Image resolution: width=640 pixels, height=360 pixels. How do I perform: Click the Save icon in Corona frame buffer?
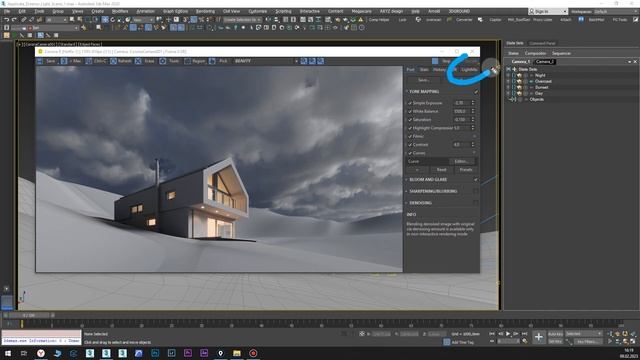(40, 61)
